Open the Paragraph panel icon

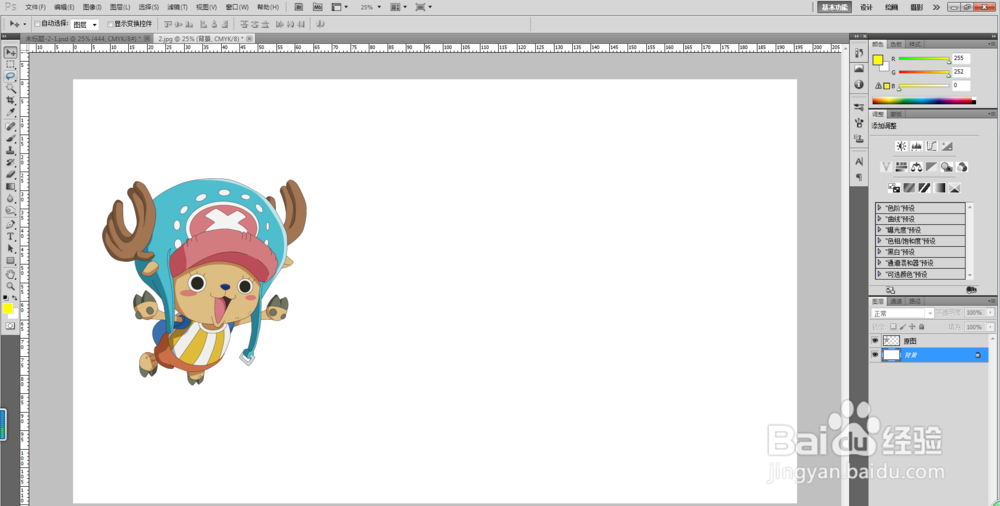859,177
